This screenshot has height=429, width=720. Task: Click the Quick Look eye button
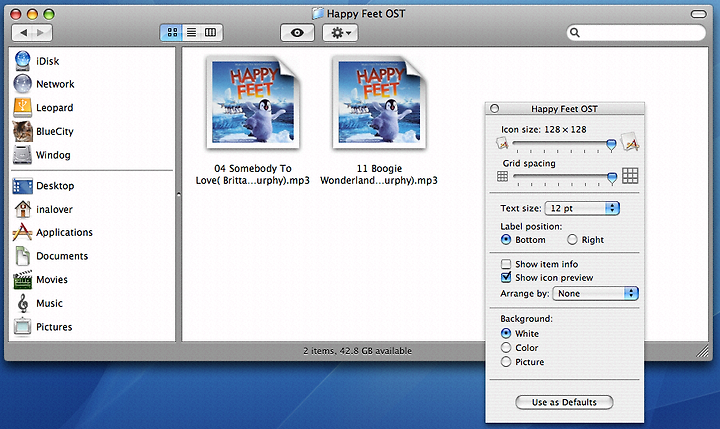pos(297,33)
